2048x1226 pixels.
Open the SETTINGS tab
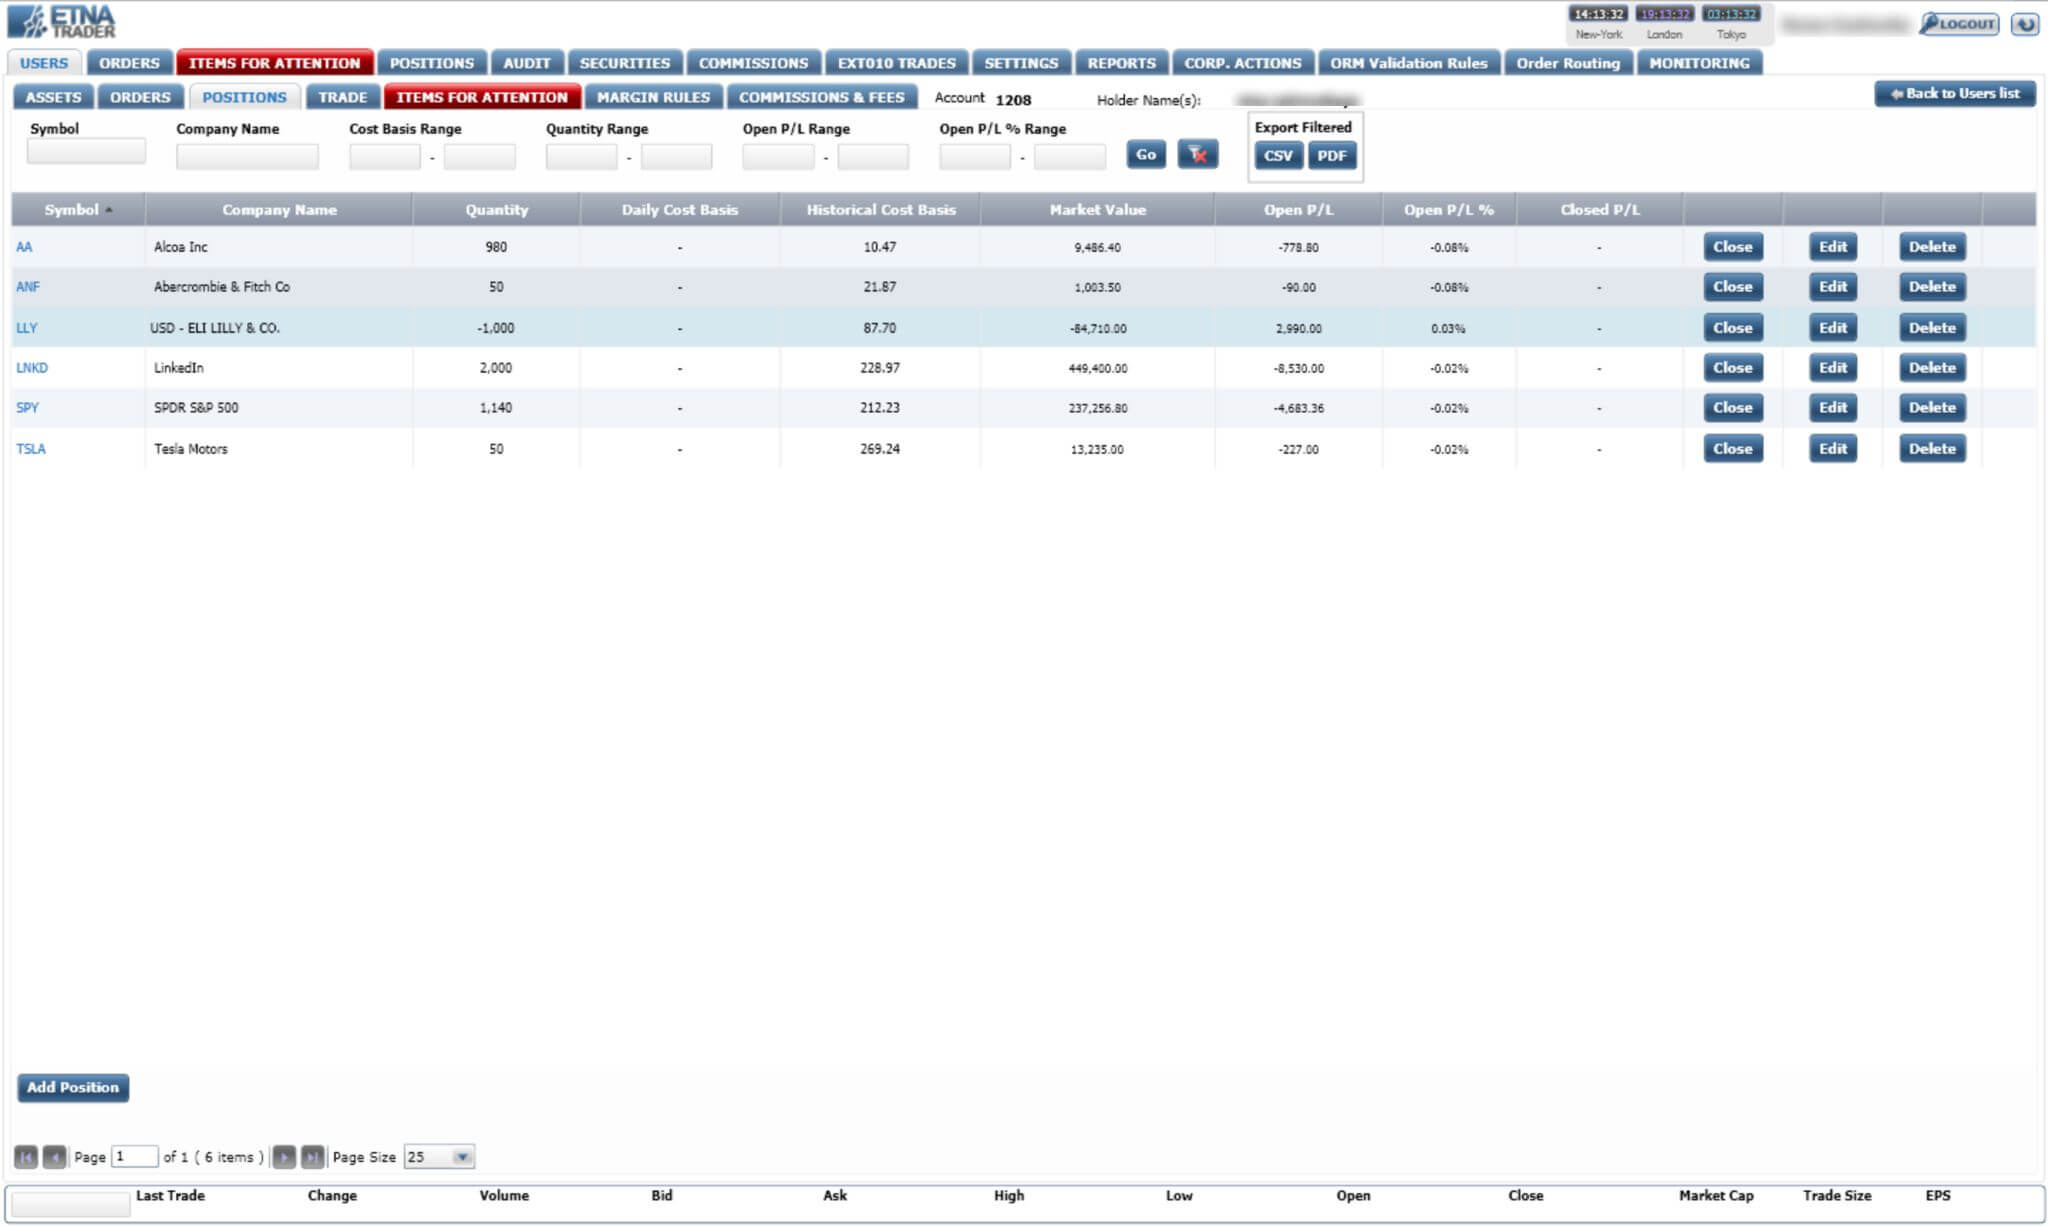[x=1021, y=63]
